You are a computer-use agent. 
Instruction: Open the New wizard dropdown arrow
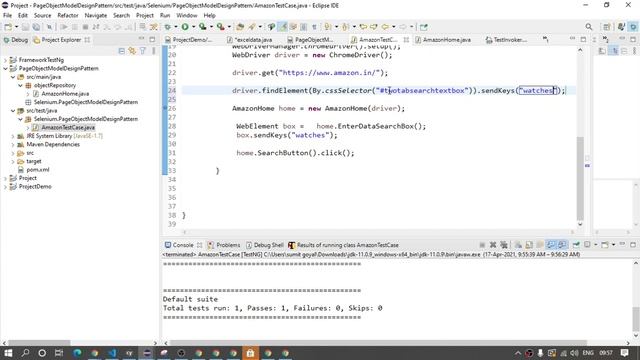[x=16, y=27]
